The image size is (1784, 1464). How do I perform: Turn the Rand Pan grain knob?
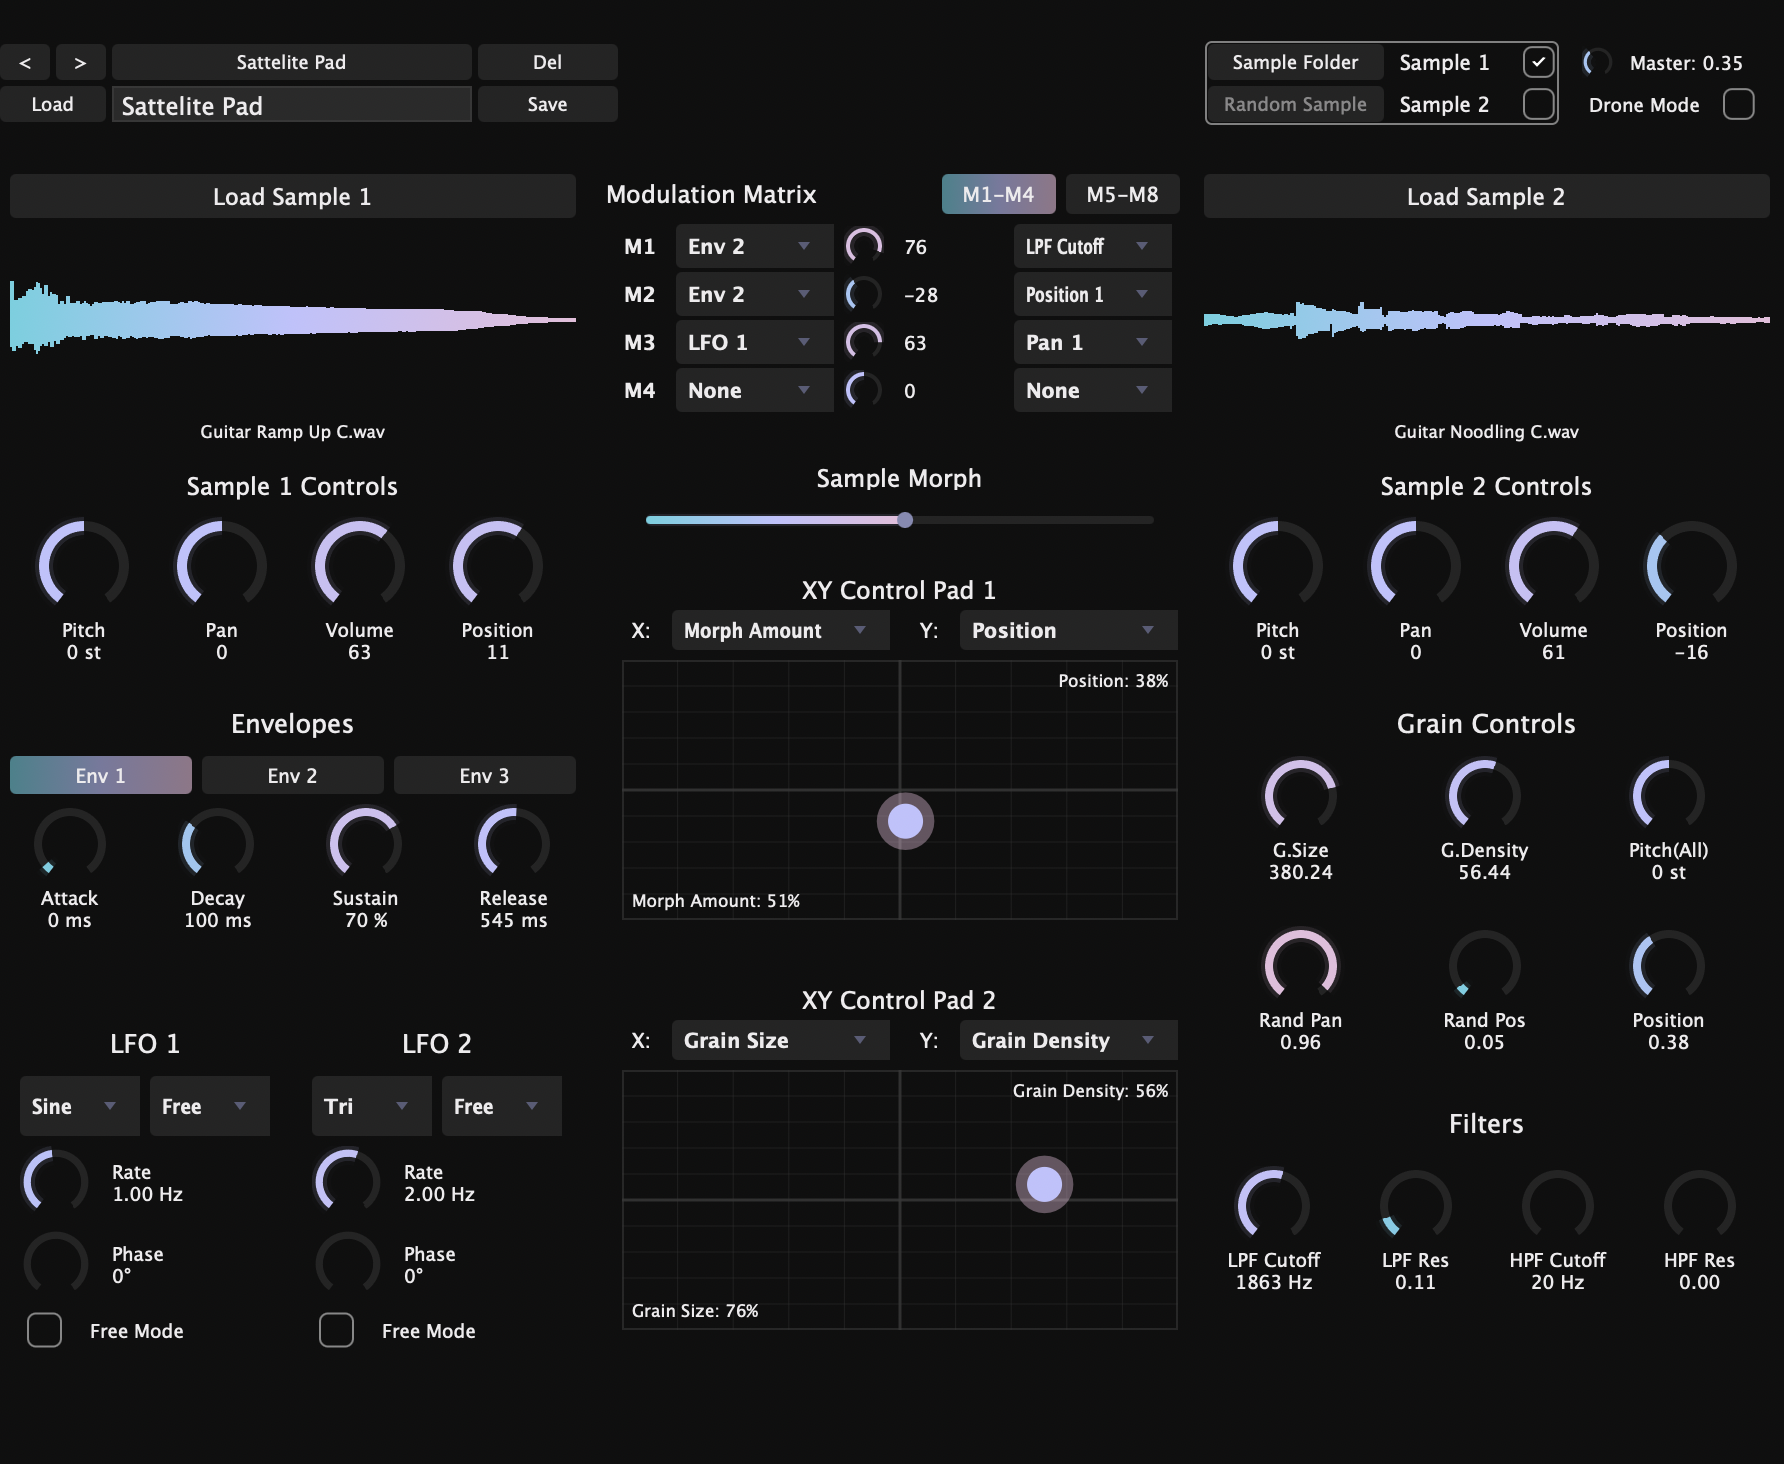pos(1300,965)
